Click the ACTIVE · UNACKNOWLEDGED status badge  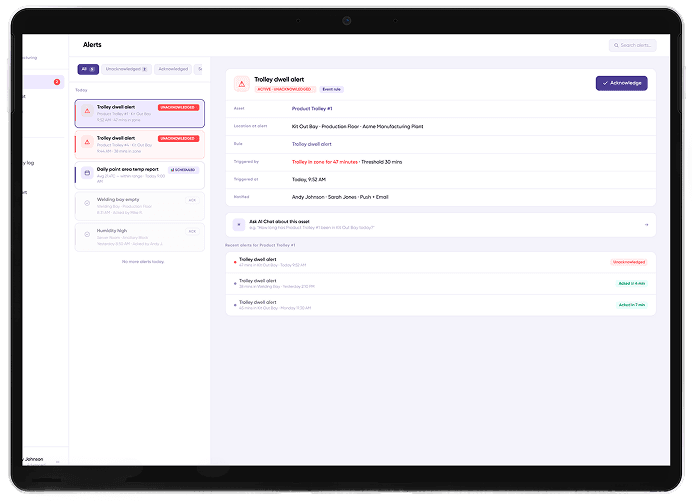pos(285,89)
